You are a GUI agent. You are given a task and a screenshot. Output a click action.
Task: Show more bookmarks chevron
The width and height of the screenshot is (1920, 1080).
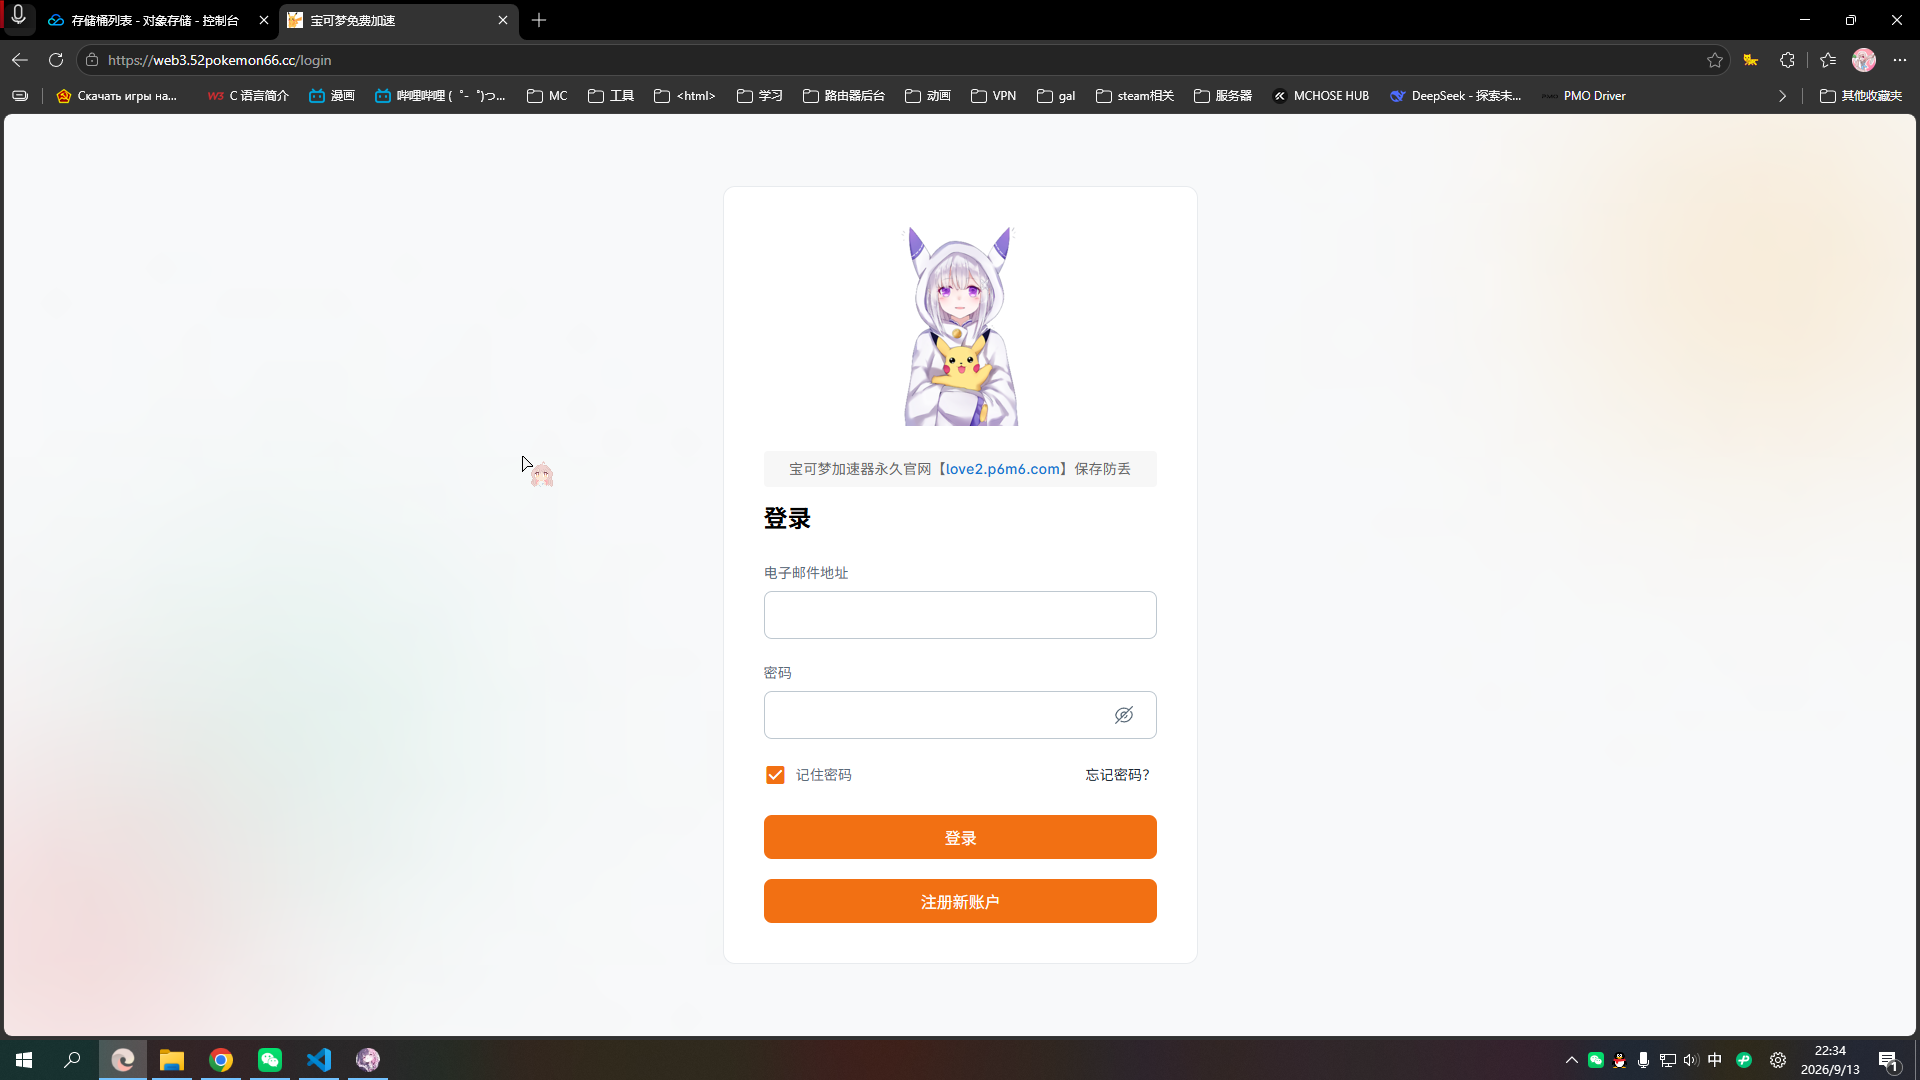1782,96
